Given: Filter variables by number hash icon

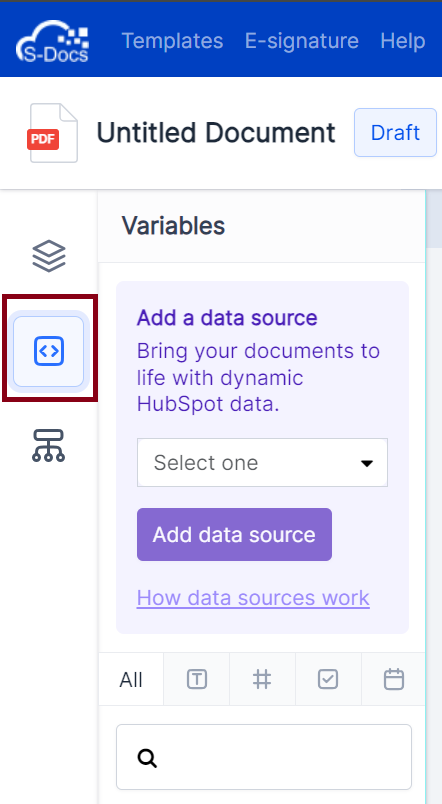Looking at the screenshot, I should pos(262,679).
